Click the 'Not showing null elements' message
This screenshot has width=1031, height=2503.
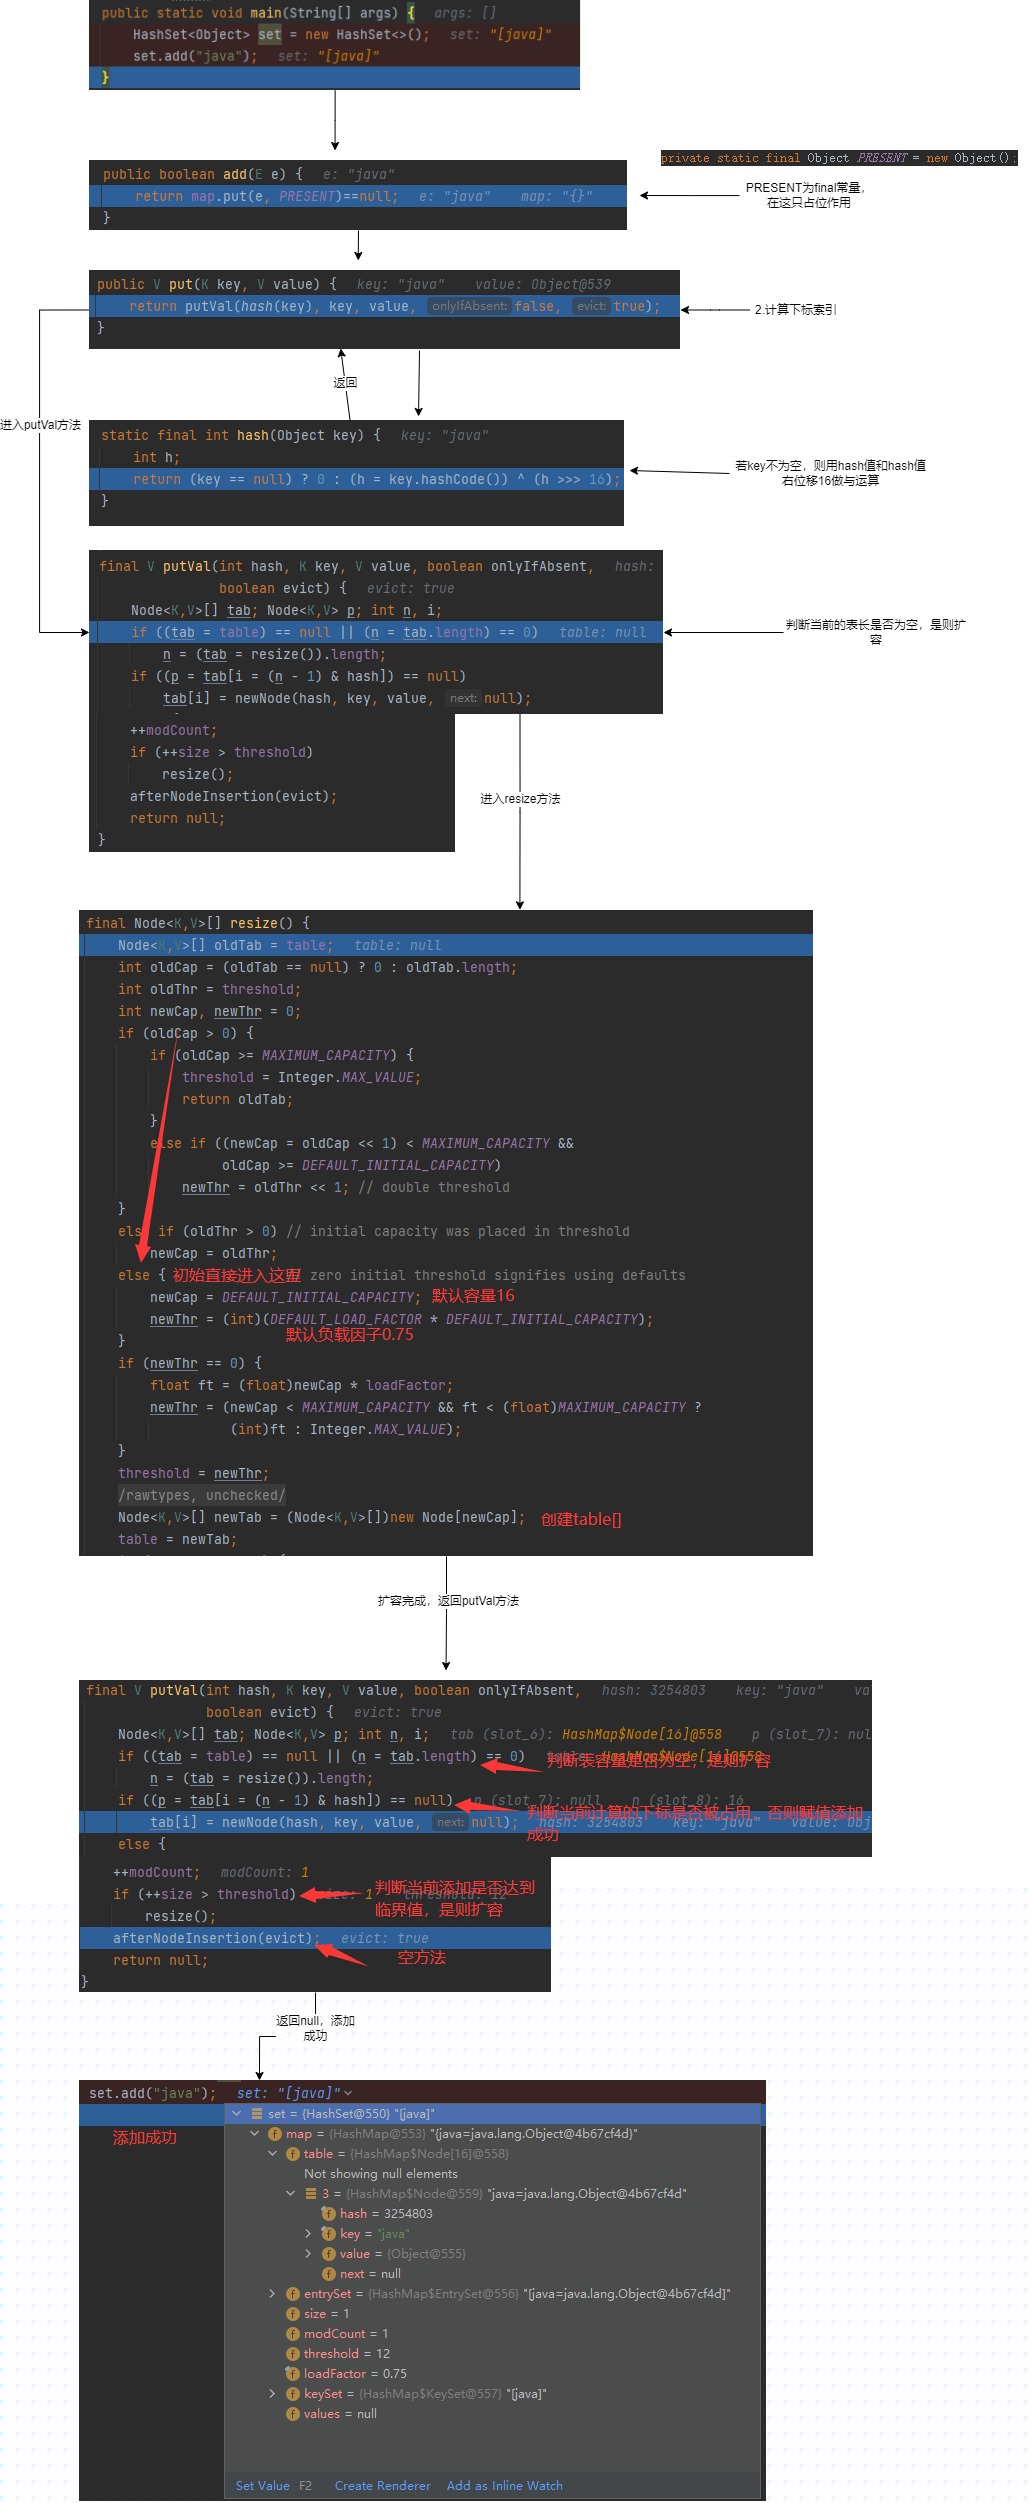pyautogui.click(x=381, y=2173)
